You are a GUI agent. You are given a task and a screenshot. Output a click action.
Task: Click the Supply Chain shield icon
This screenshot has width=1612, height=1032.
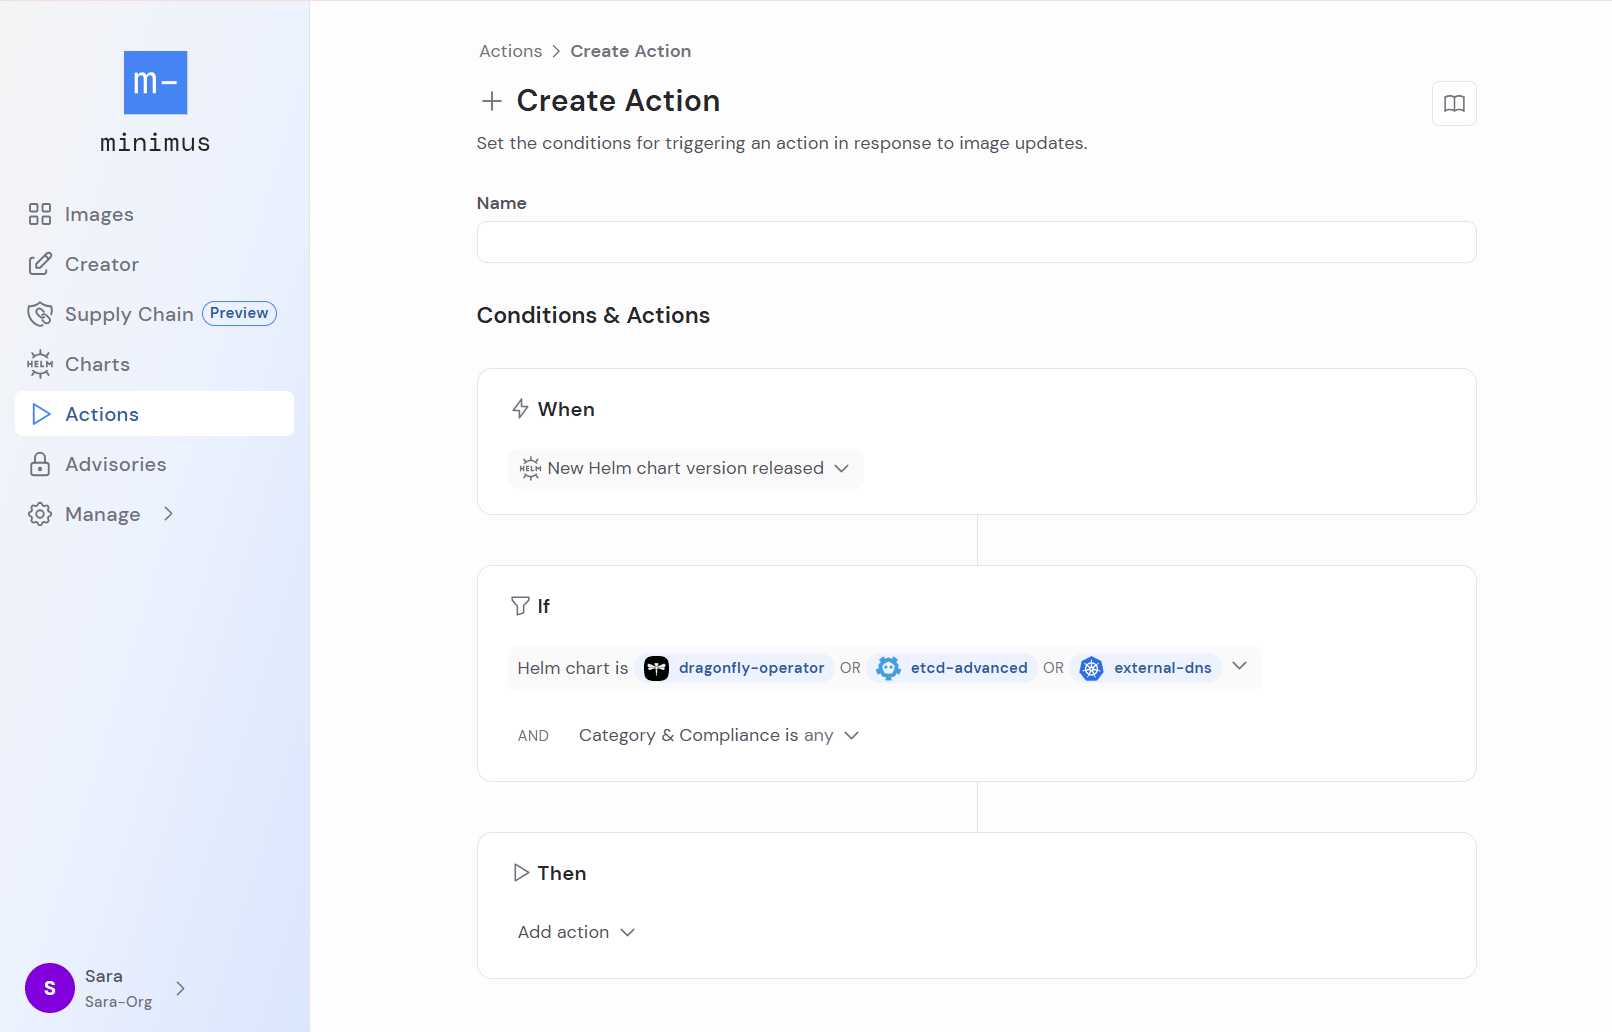pyautogui.click(x=40, y=314)
